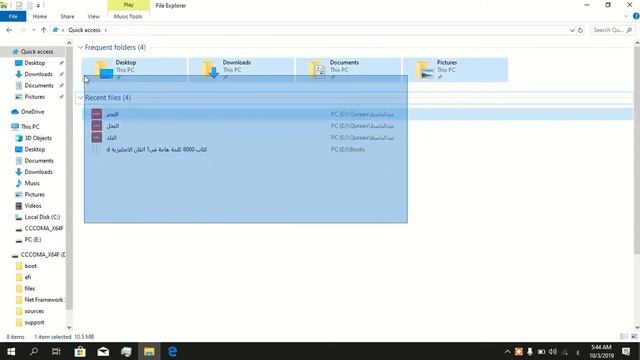
Task: Open the Documents frequent folder tile
Action: pyautogui.click(x=348, y=69)
